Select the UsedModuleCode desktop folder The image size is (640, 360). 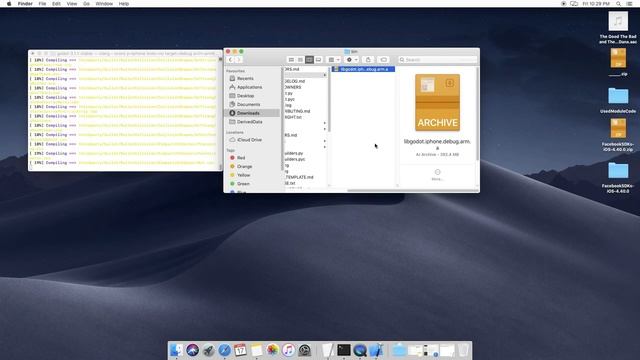click(618, 100)
